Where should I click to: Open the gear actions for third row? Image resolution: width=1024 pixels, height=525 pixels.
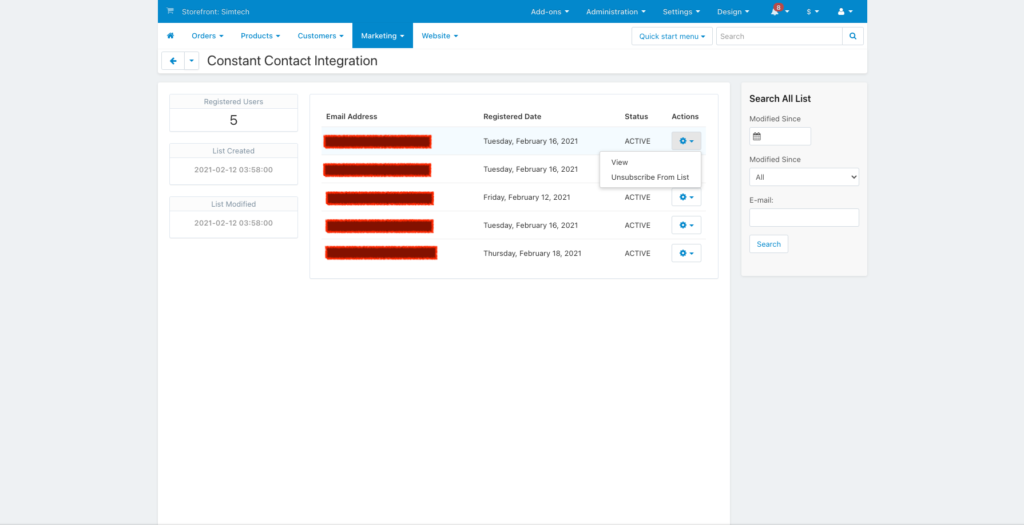(x=686, y=197)
